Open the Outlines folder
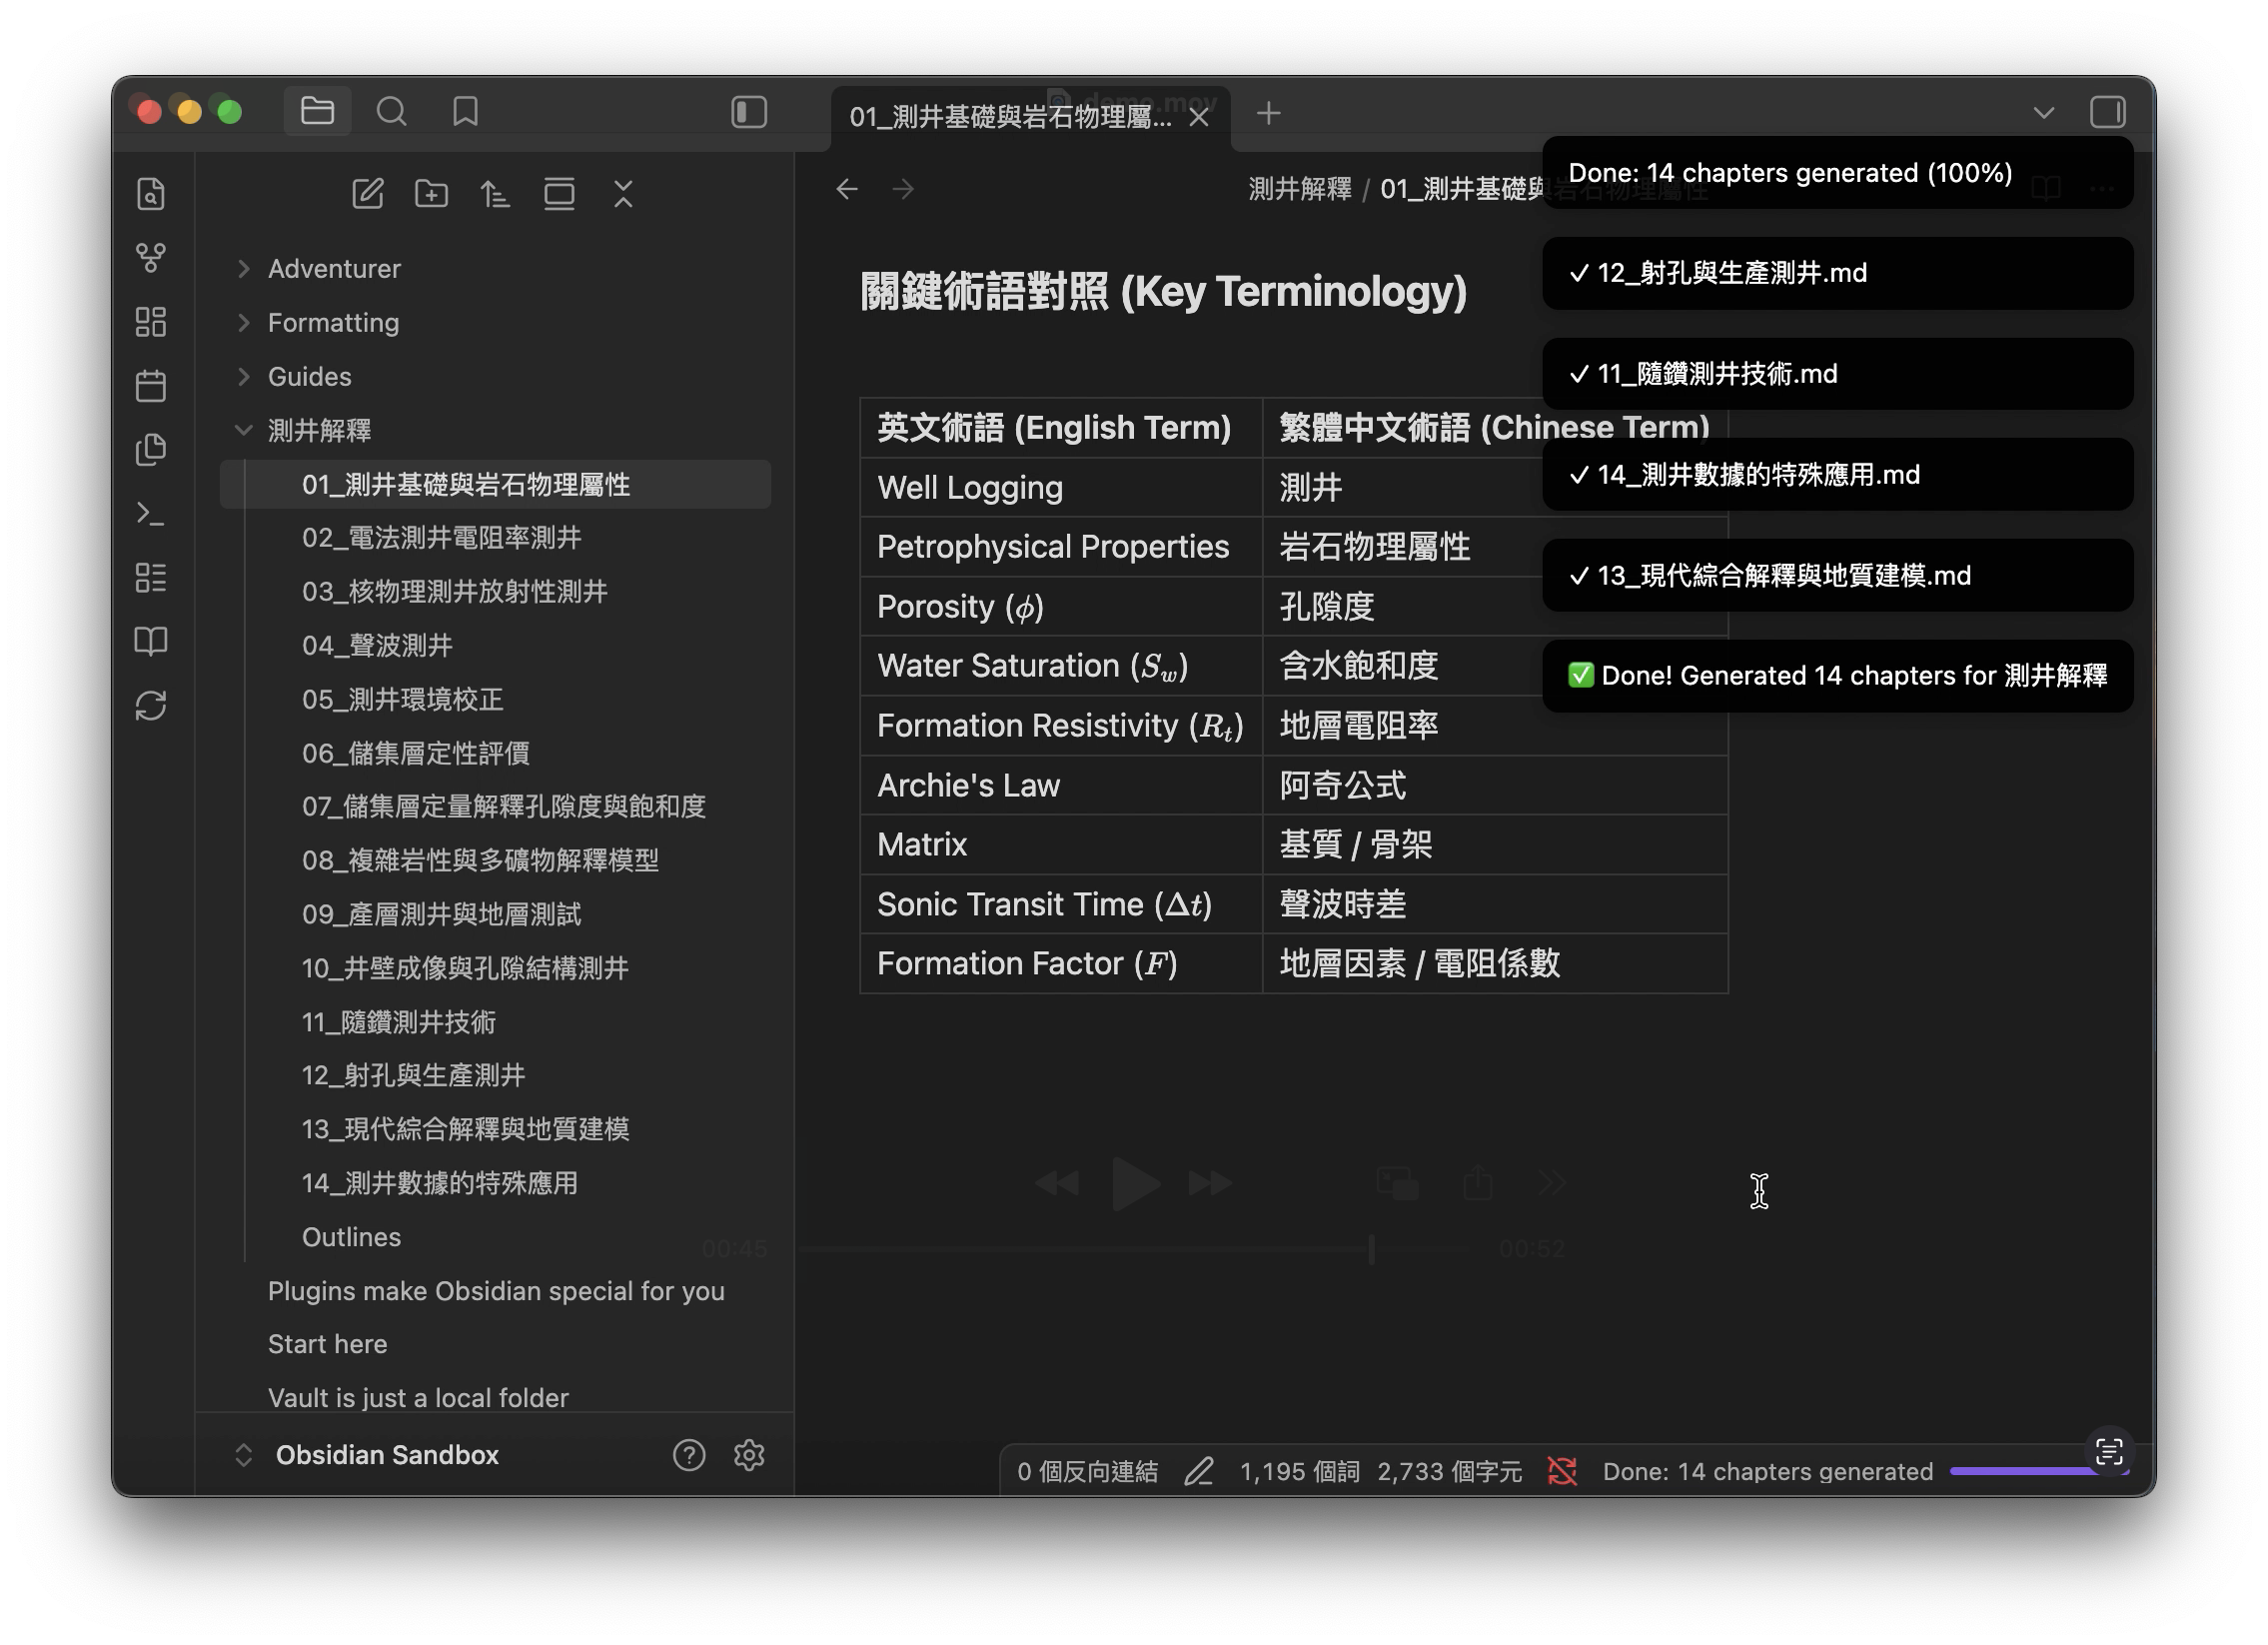The image size is (2268, 1645). pos(351,1238)
